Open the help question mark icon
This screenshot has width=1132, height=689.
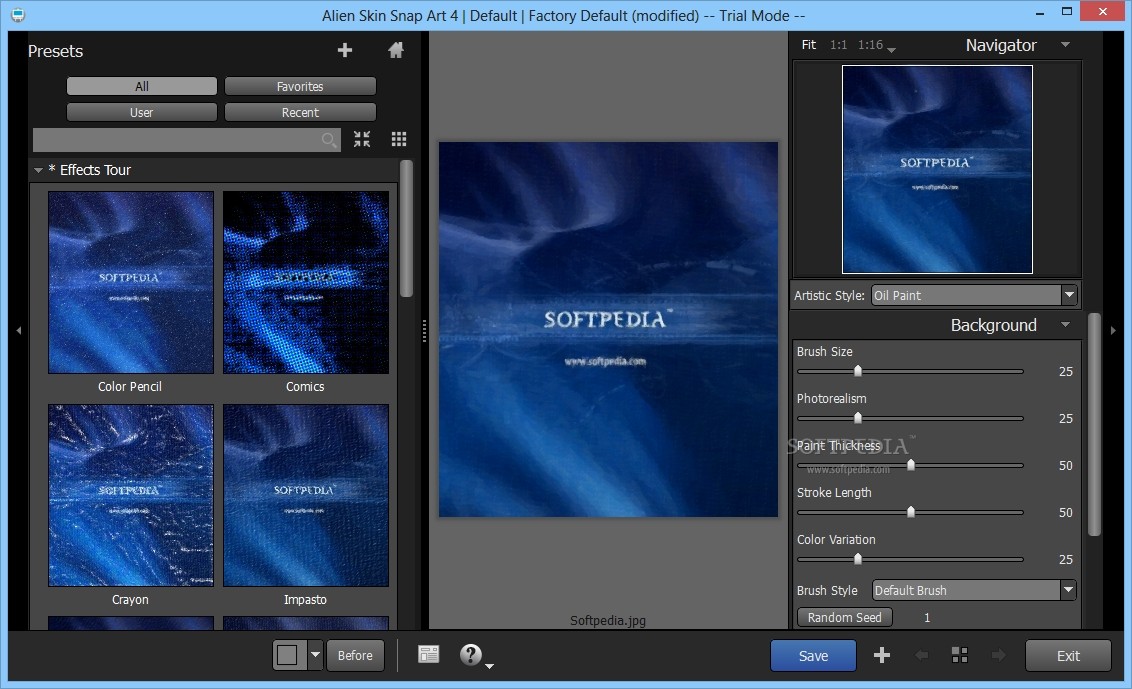pos(470,654)
